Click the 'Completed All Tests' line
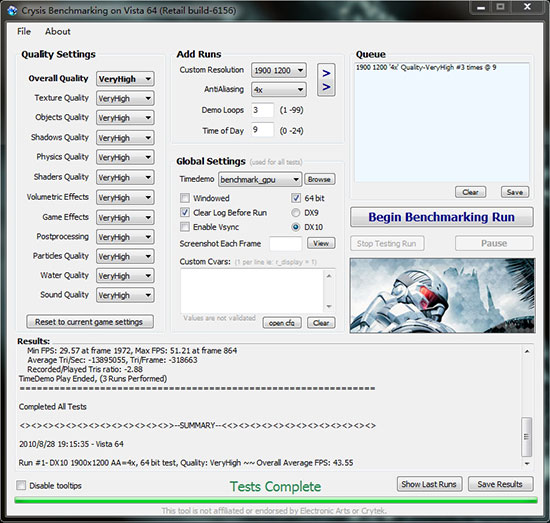The height and width of the screenshot is (523, 550). coord(53,407)
